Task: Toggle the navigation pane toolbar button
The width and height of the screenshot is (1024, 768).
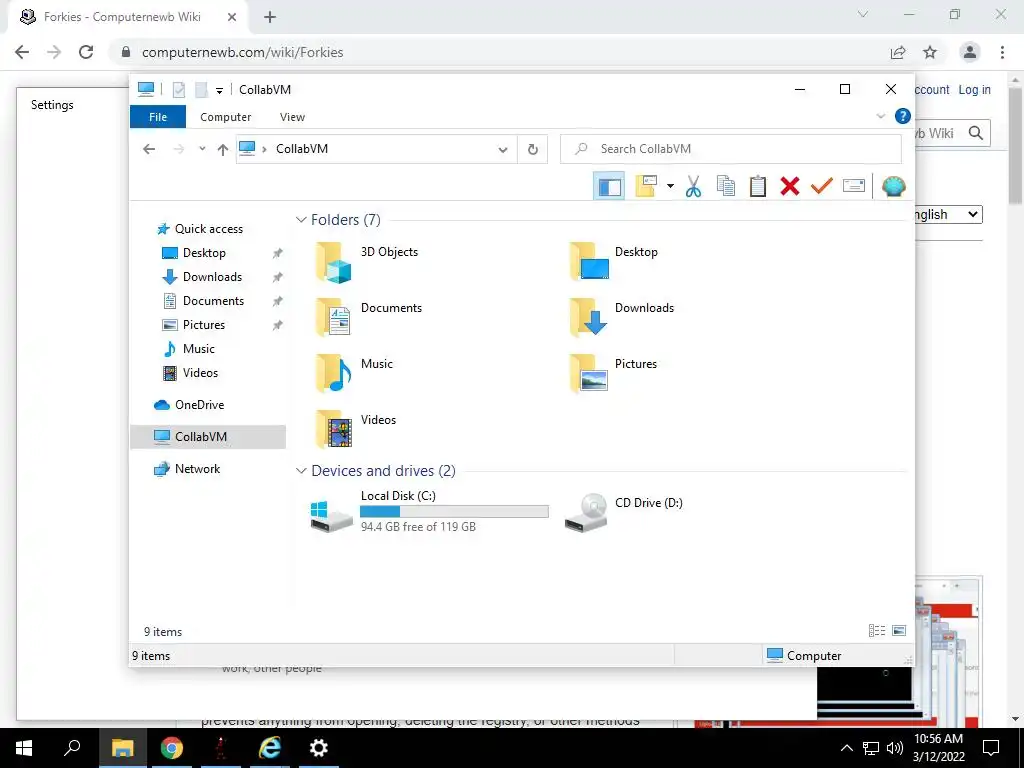Action: (609, 186)
